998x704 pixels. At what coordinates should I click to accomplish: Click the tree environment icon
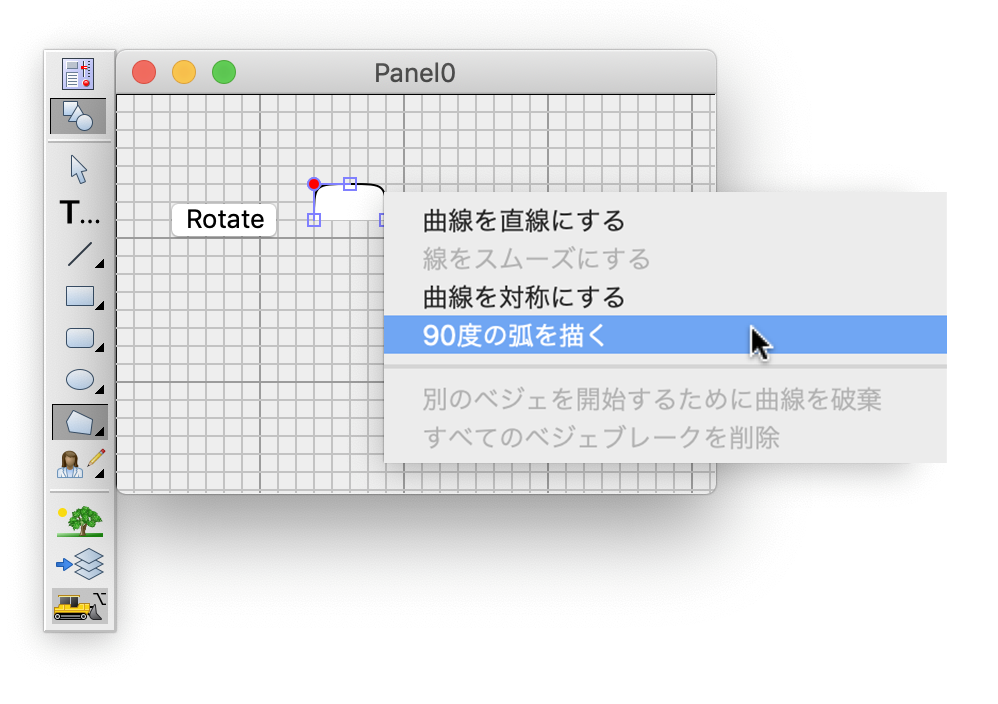point(79,521)
